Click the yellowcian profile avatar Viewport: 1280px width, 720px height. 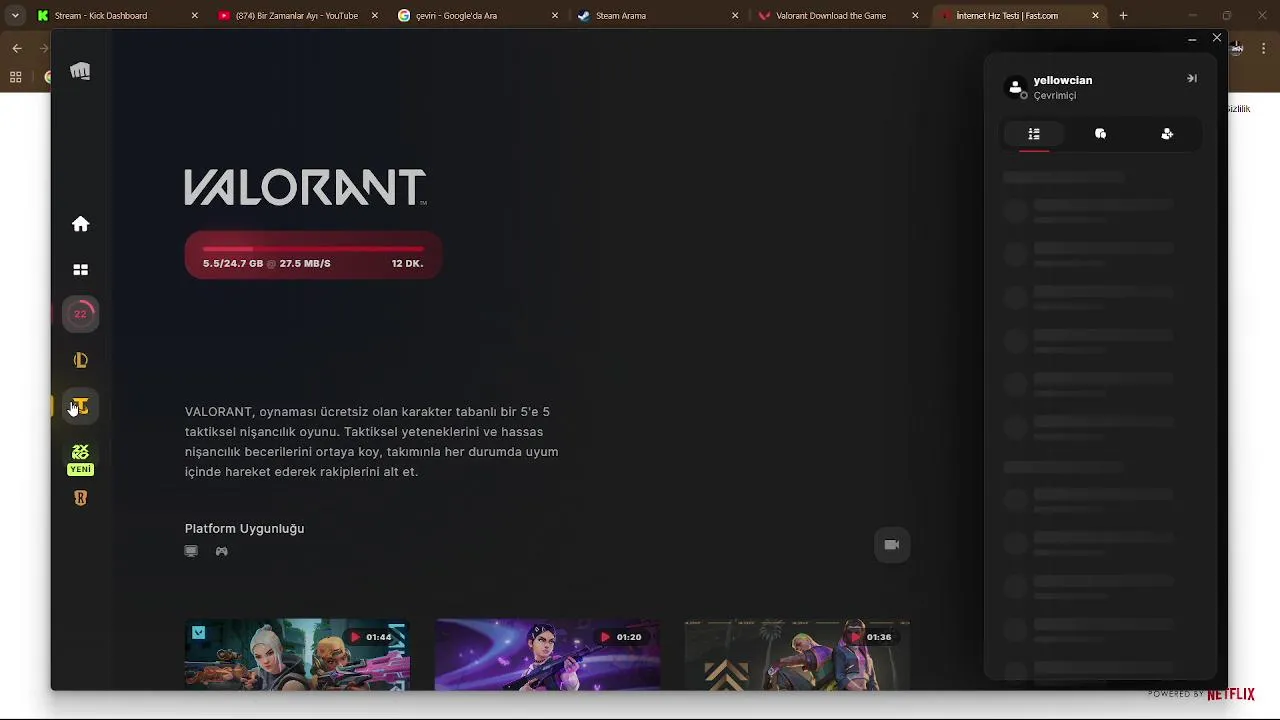pos(1016,88)
